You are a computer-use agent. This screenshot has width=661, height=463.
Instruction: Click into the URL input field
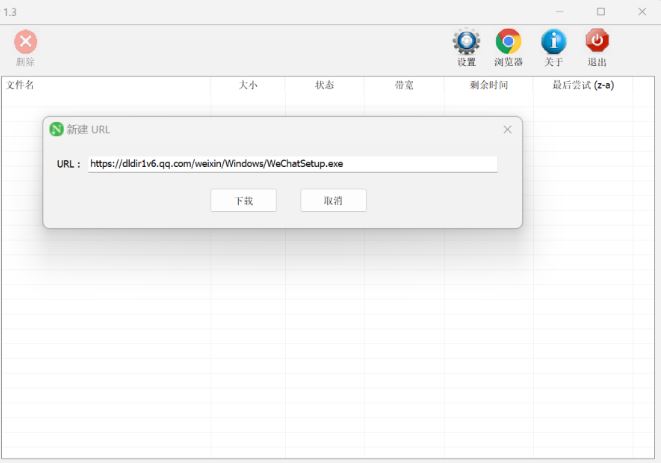tap(292, 164)
